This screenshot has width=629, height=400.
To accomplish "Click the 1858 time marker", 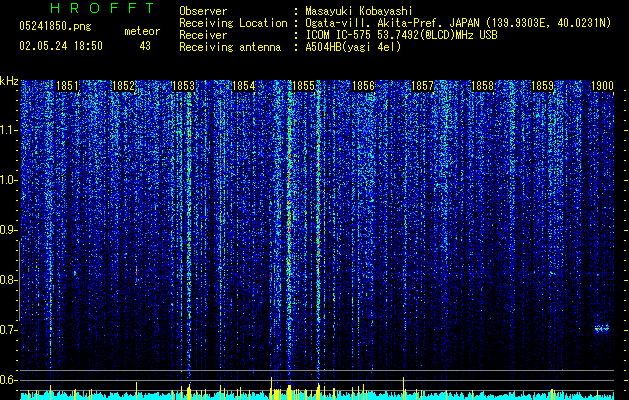I will 483,86.
